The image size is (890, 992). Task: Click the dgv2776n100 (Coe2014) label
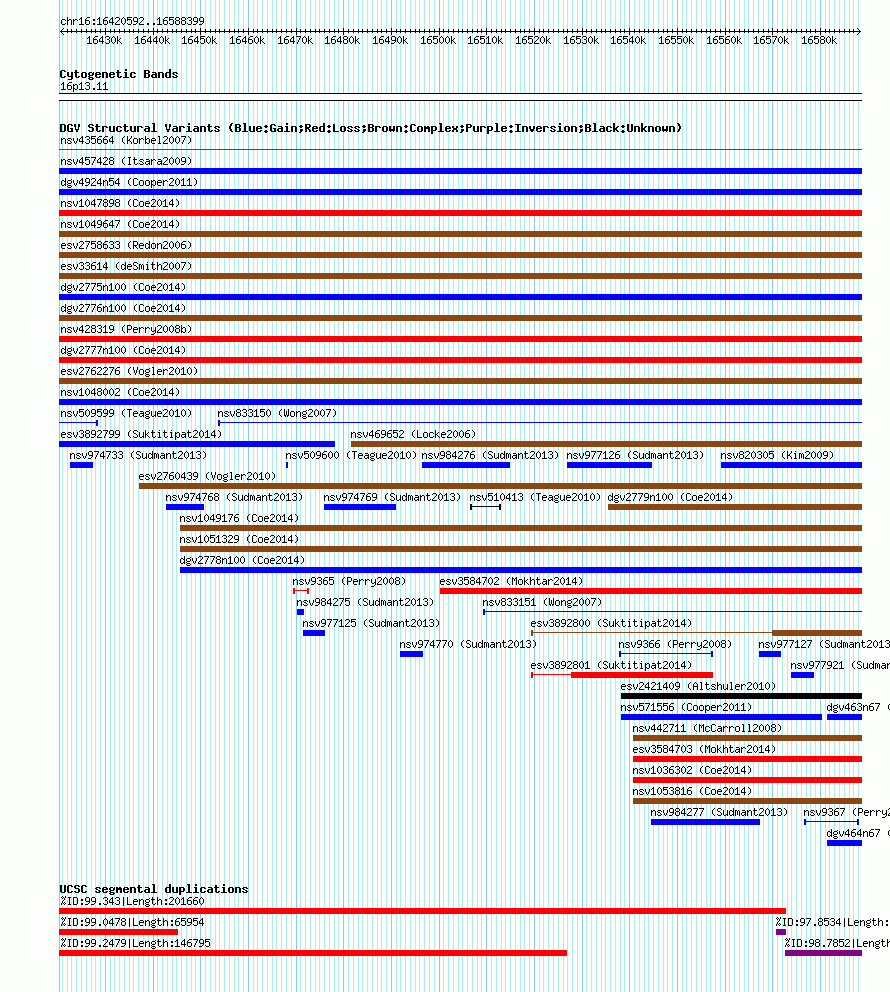(x=123, y=308)
